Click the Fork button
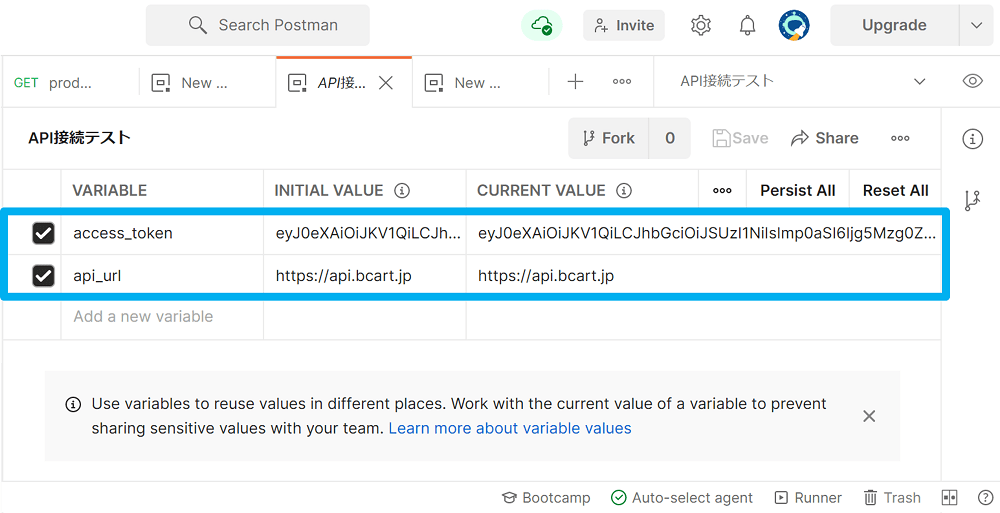Image resolution: width=1000 pixels, height=513 pixels. pos(608,138)
